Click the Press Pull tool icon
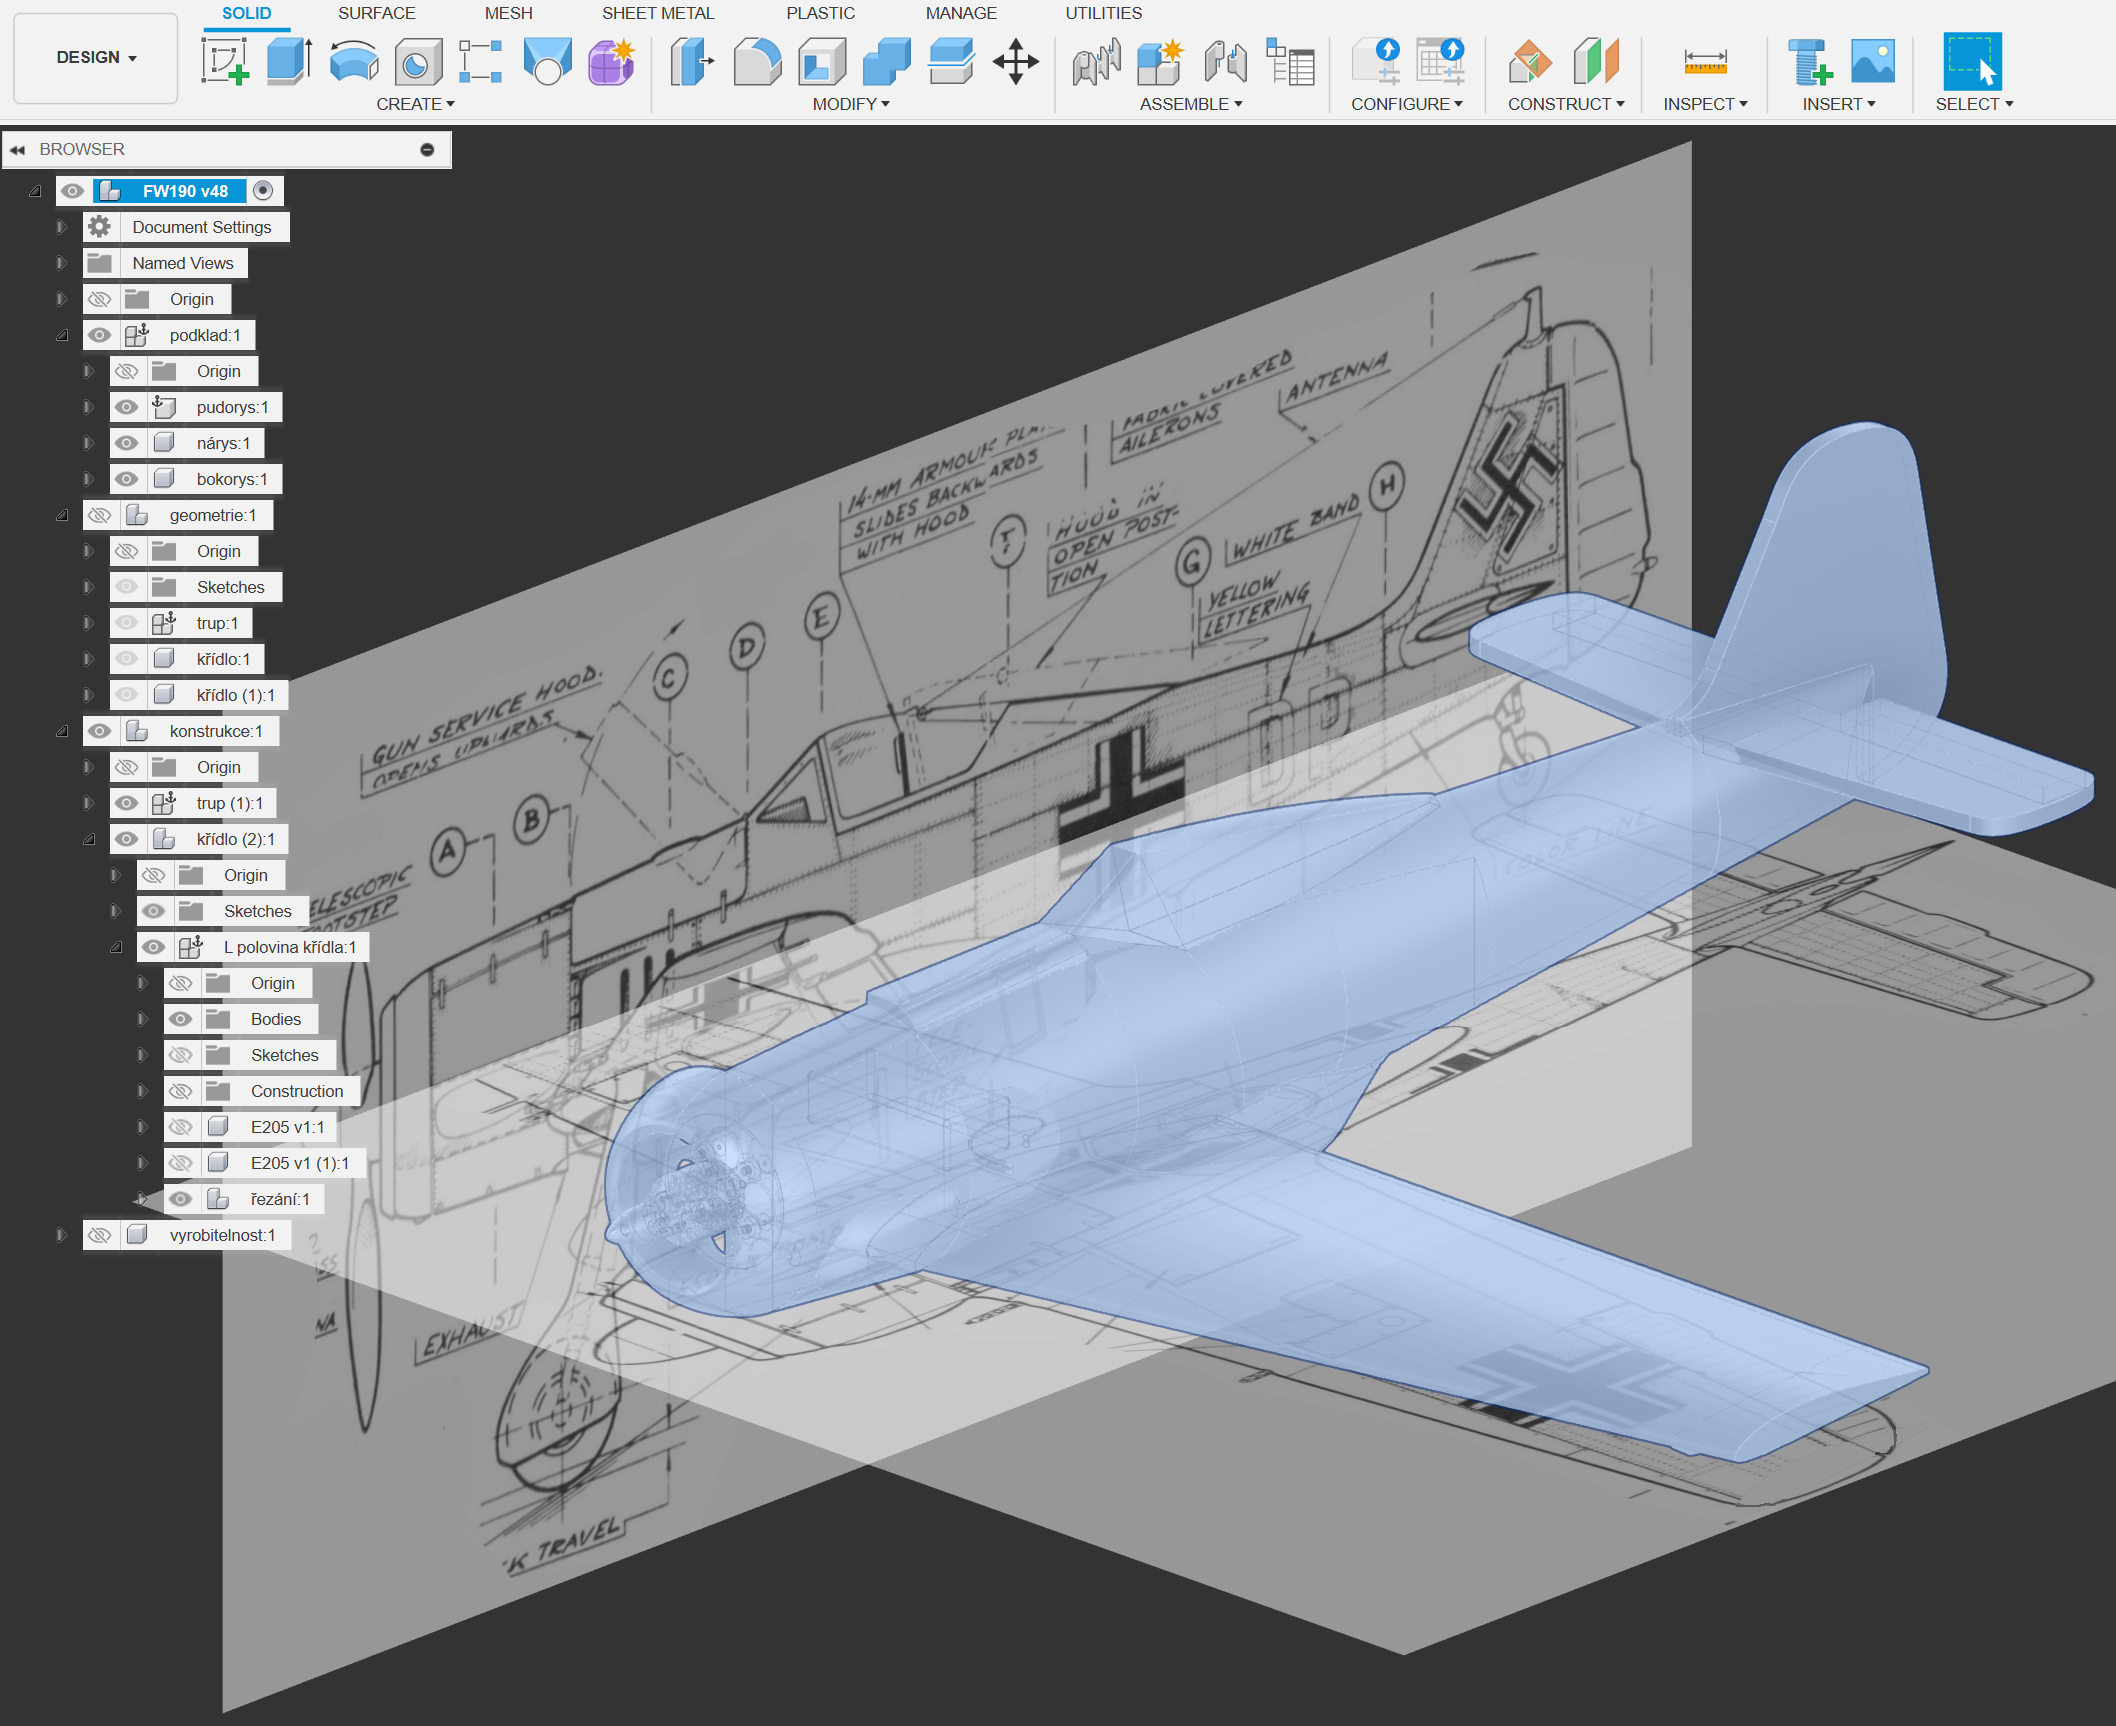The image size is (2116, 1726). point(692,62)
